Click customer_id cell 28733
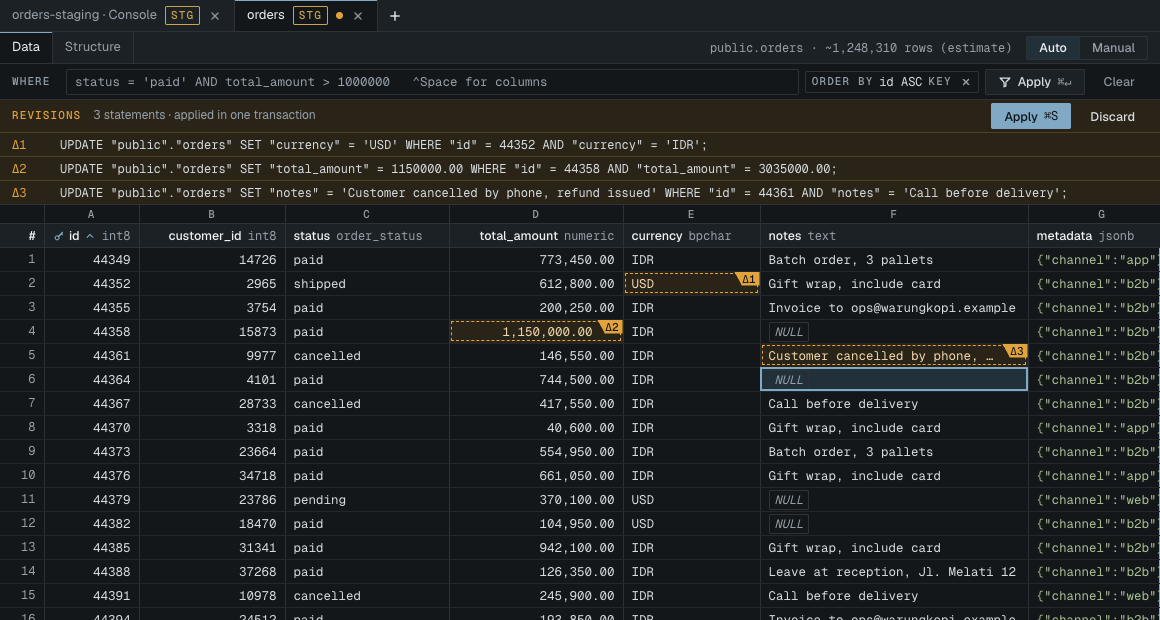1160x620 pixels. (212, 404)
